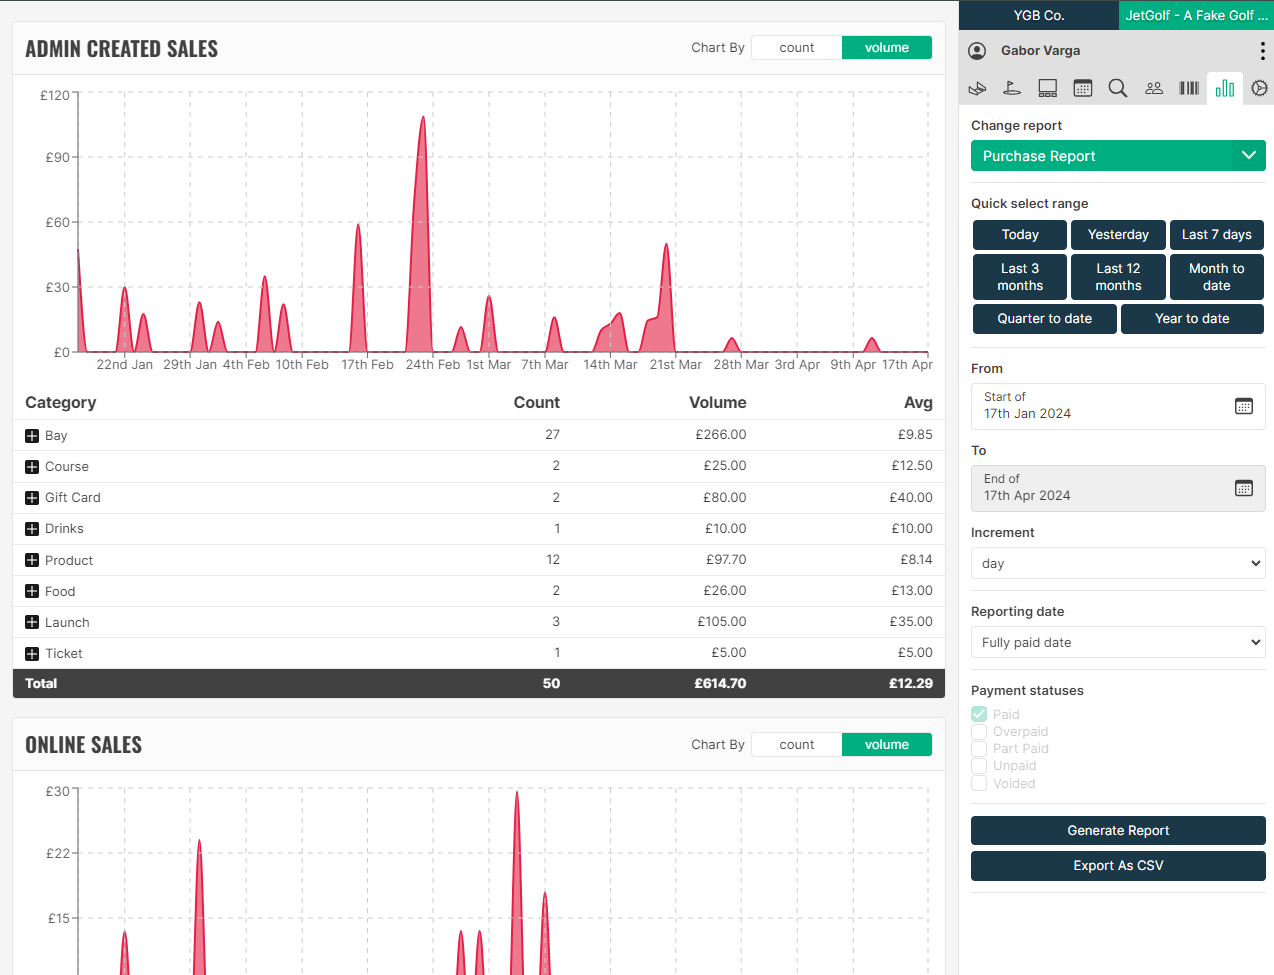This screenshot has height=975, width=1274.
Task: Select the Month to date range
Action: point(1216,277)
